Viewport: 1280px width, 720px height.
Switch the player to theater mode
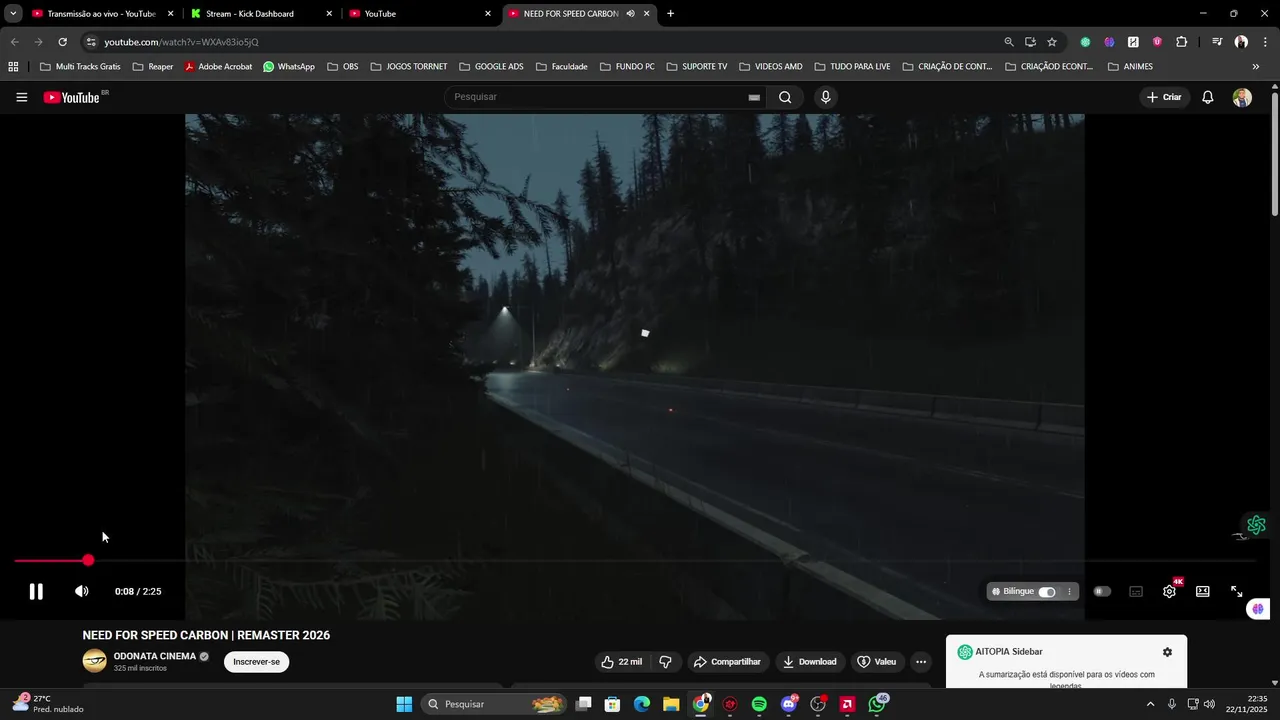1203,591
